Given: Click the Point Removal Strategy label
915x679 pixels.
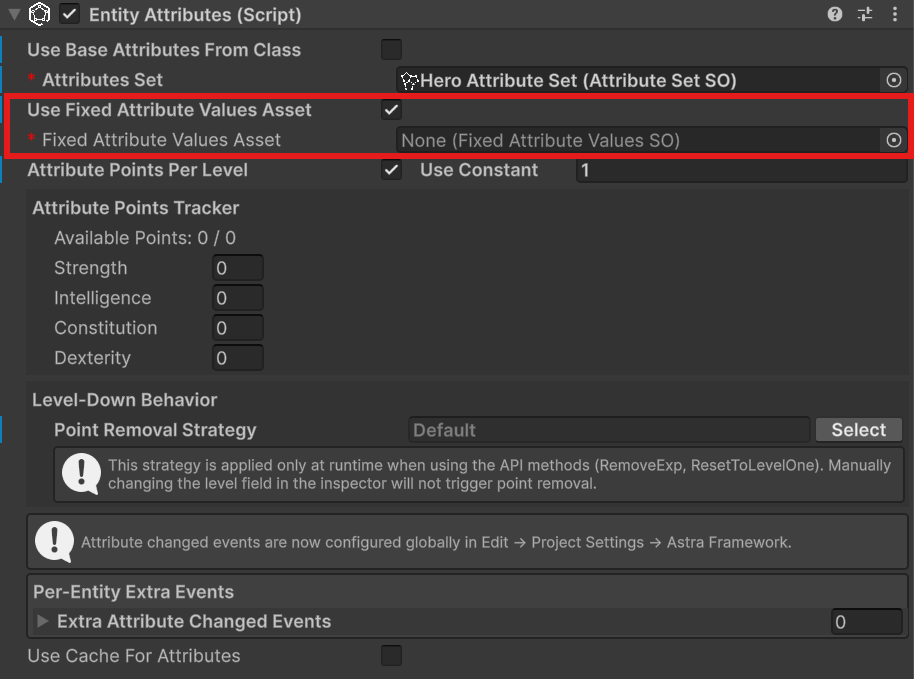Looking at the screenshot, I should 155,430.
